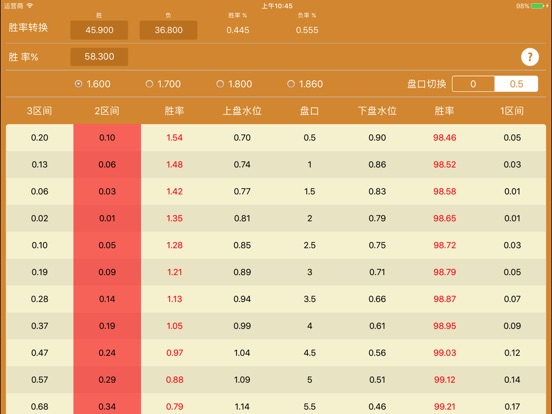This screenshot has width=552, height=414.
Task: Click upper water level cell 0.99
Action: pyautogui.click(x=242, y=326)
